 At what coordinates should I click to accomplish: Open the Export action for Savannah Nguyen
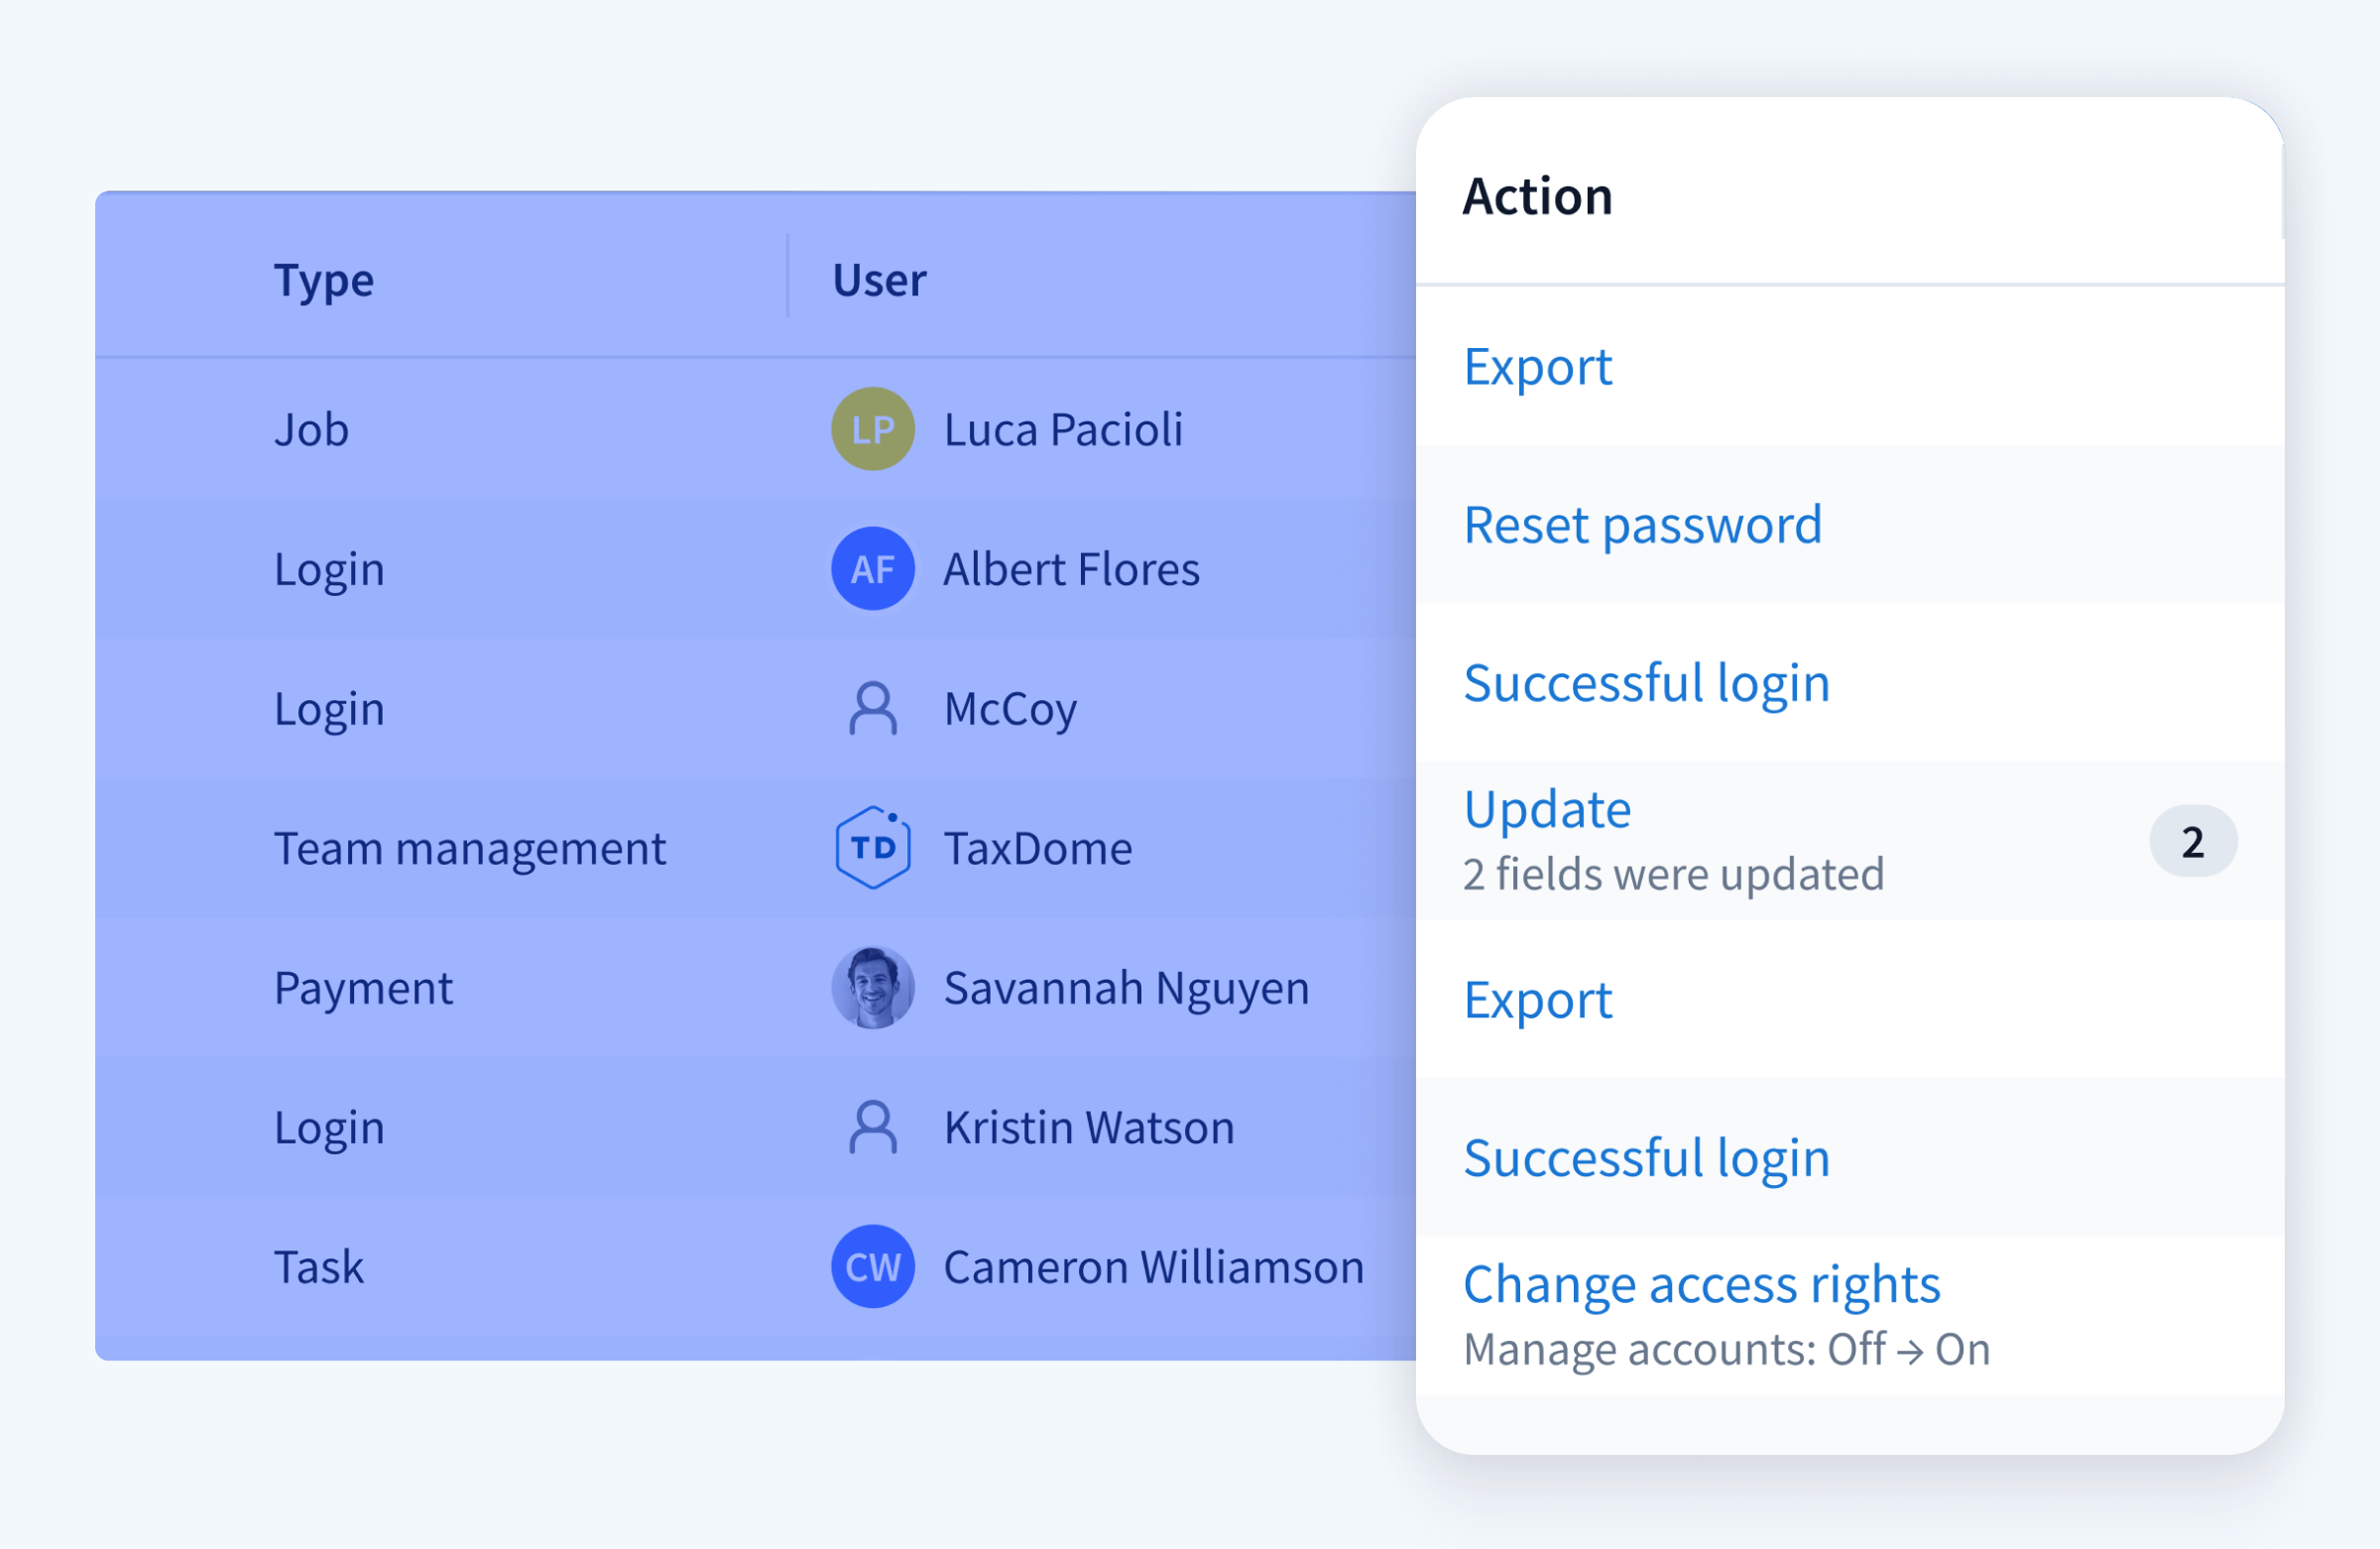pyautogui.click(x=1538, y=1000)
